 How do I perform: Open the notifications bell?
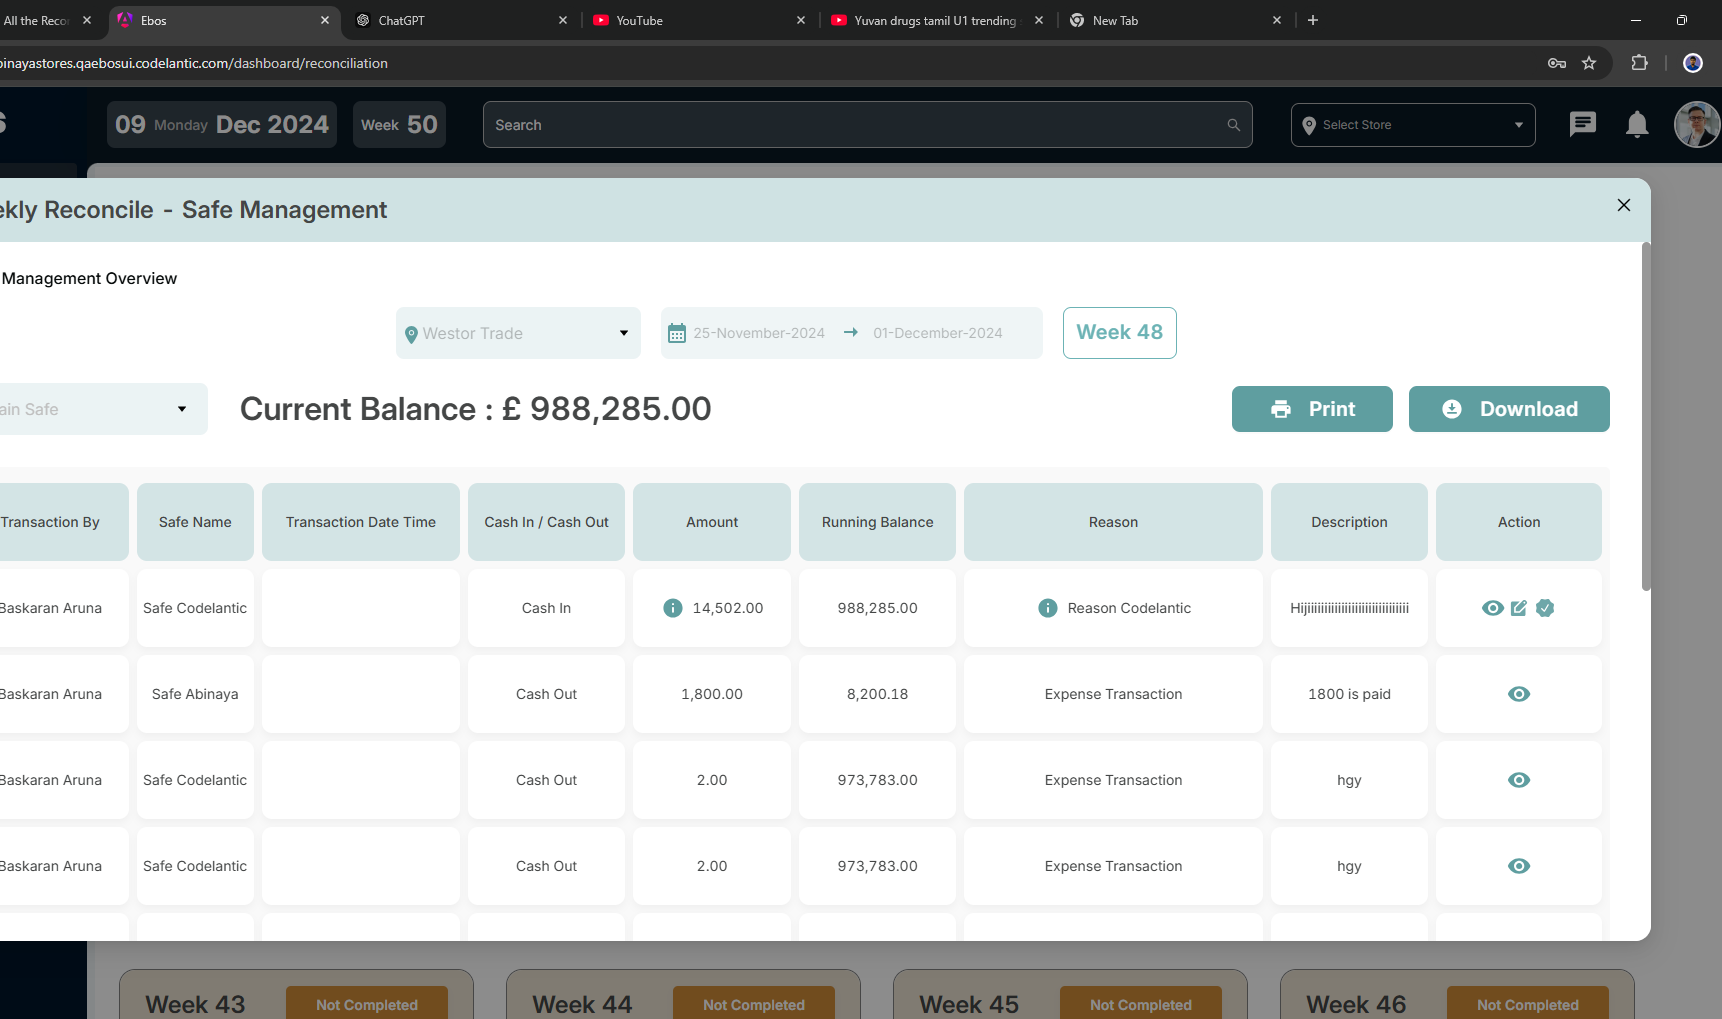point(1637,124)
